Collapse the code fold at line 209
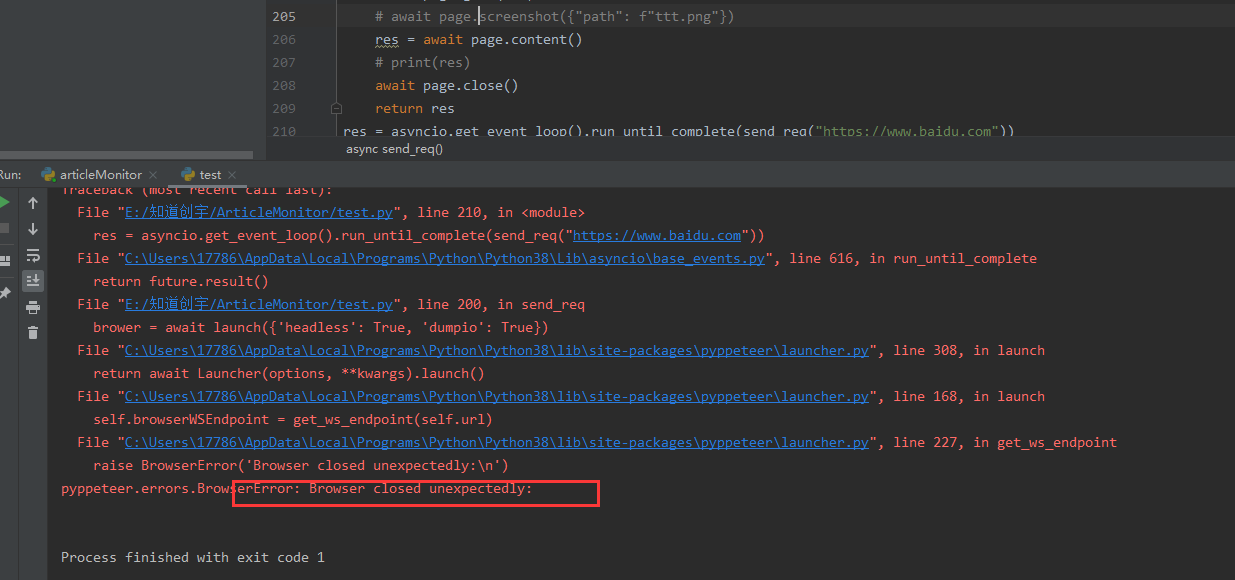 tap(336, 107)
